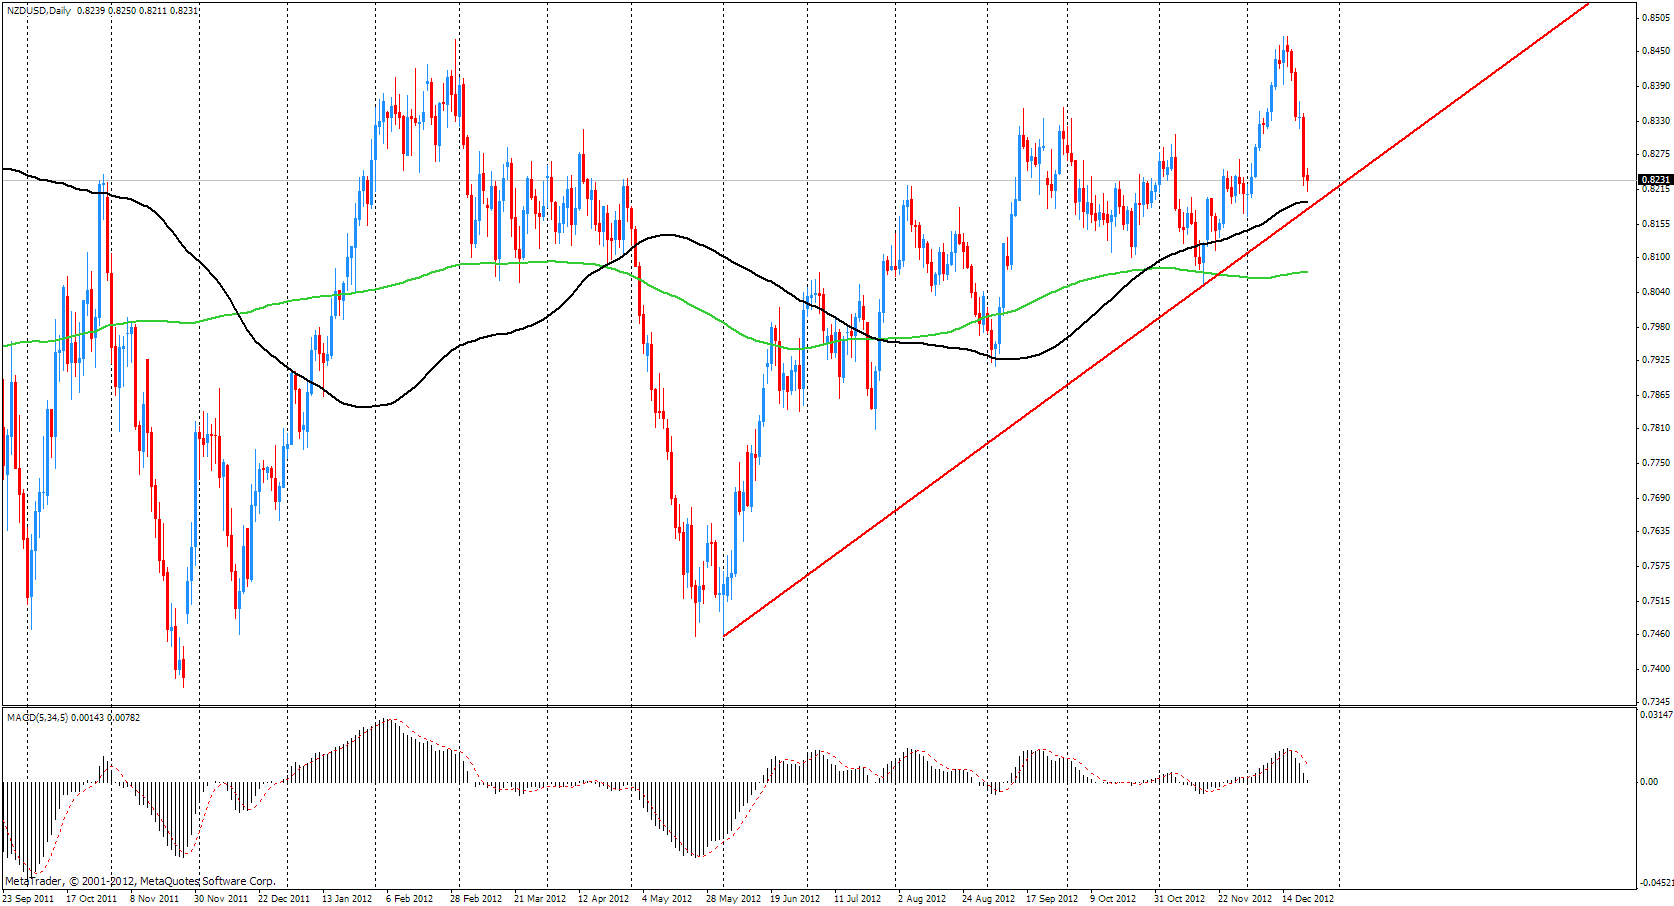Click the OHLC values beside the chart title
The height and width of the screenshot is (906, 1674).
pyautogui.click(x=137, y=11)
